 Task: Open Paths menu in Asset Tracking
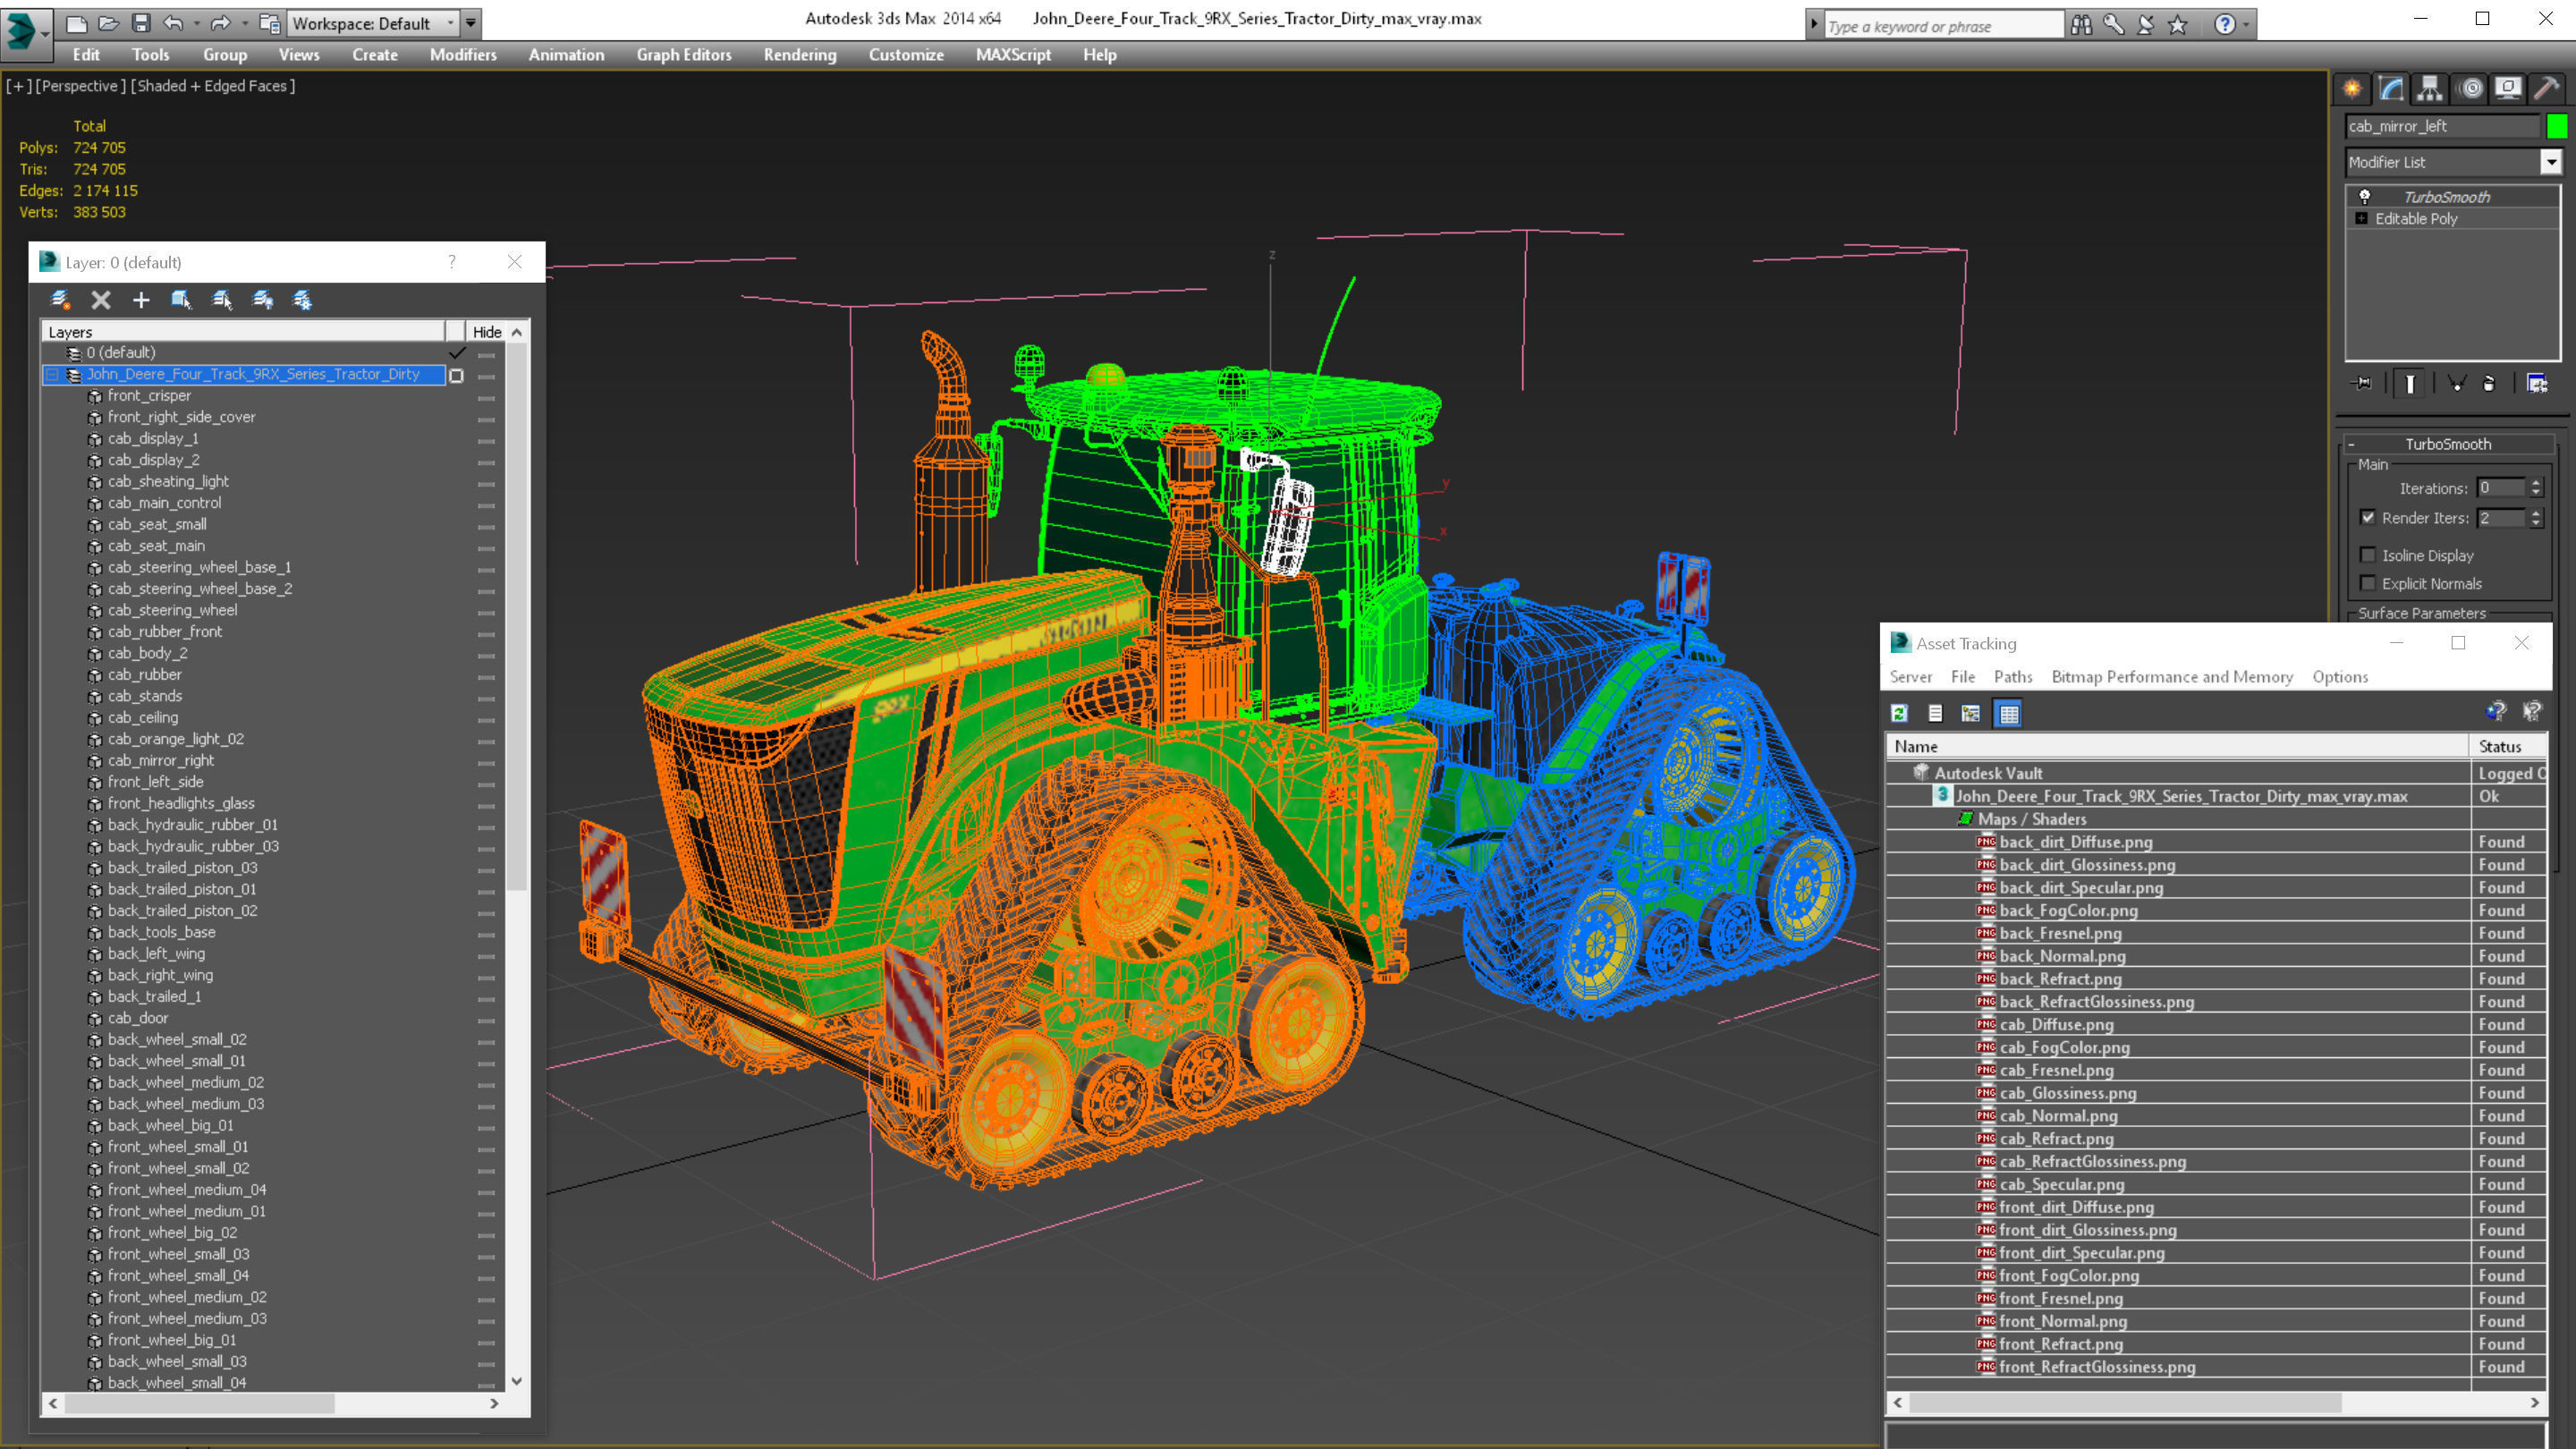click(x=2012, y=676)
